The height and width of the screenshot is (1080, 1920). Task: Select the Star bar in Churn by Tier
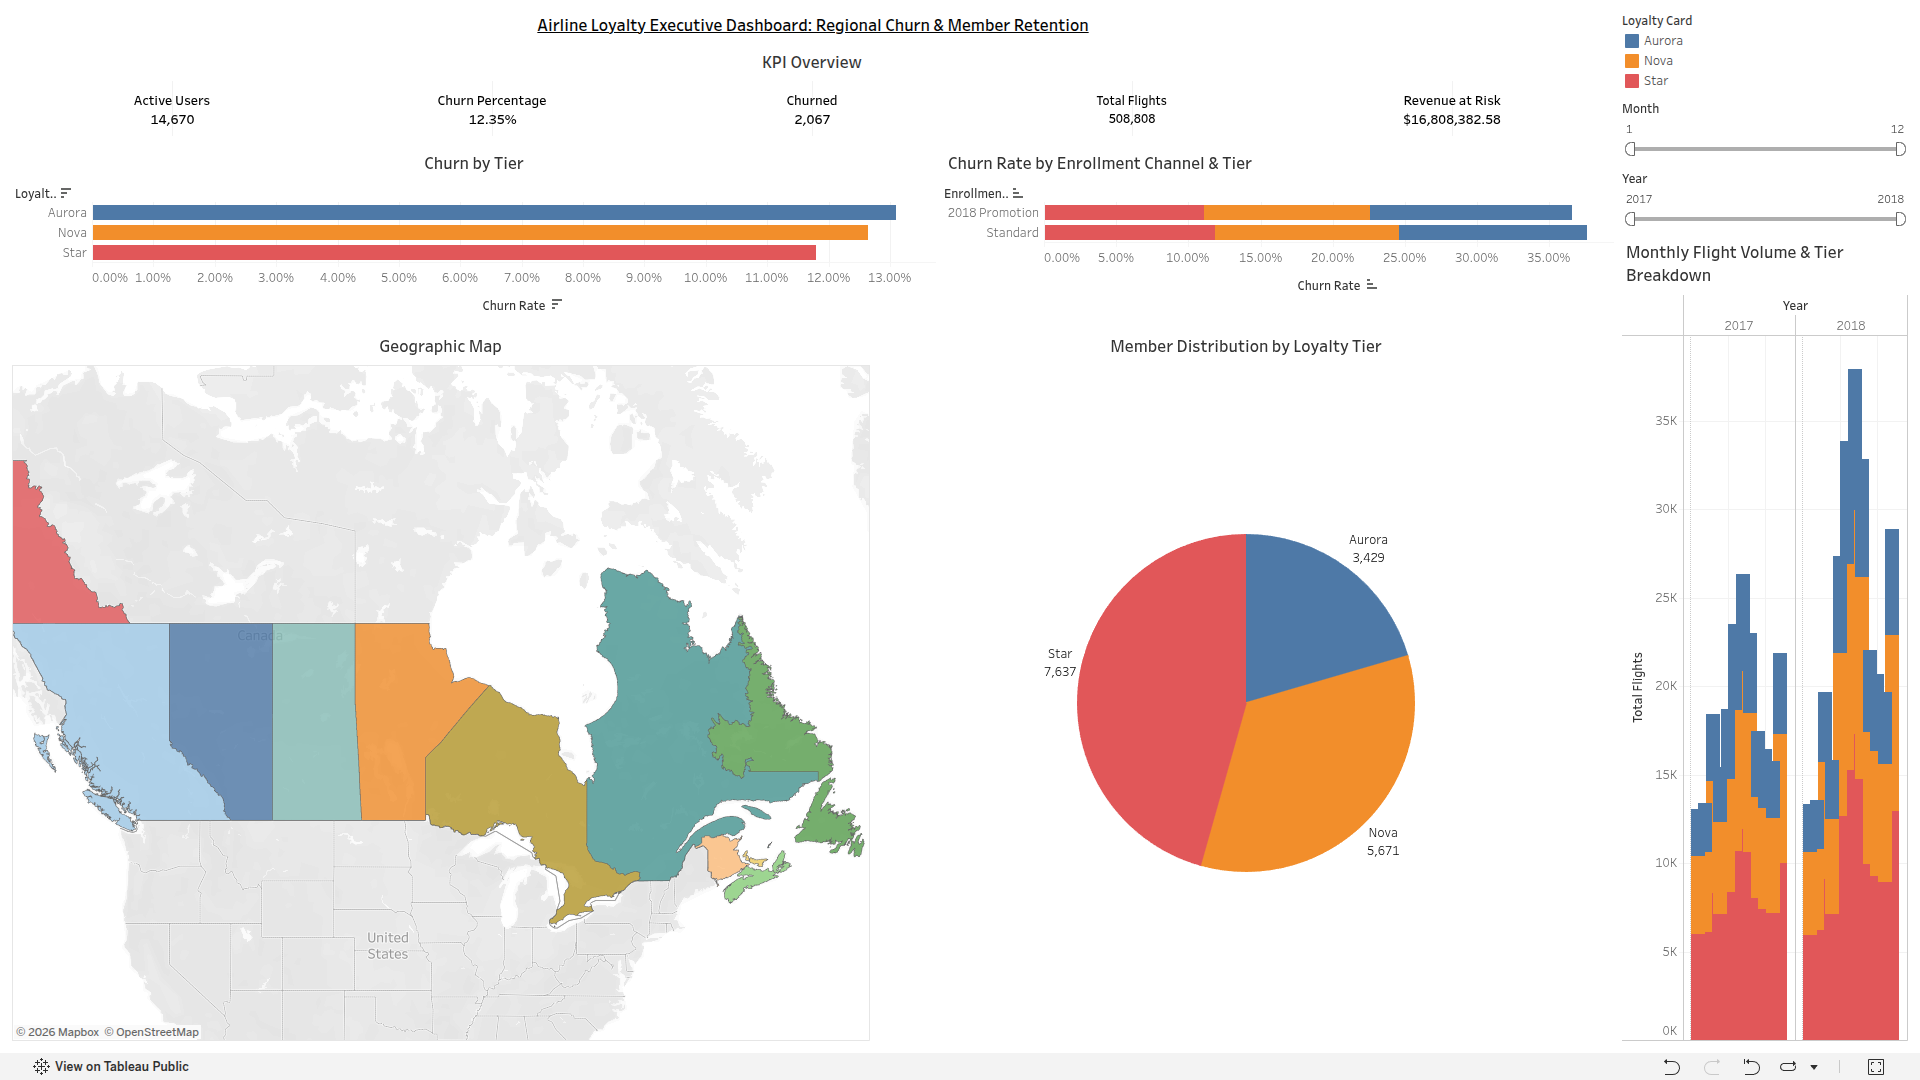pos(454,253)
